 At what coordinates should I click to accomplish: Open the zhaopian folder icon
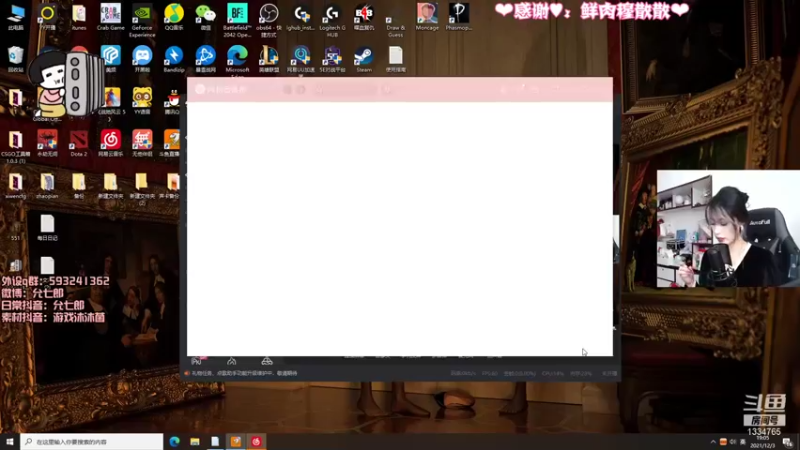pyautogui.click(x=47, y=183)
